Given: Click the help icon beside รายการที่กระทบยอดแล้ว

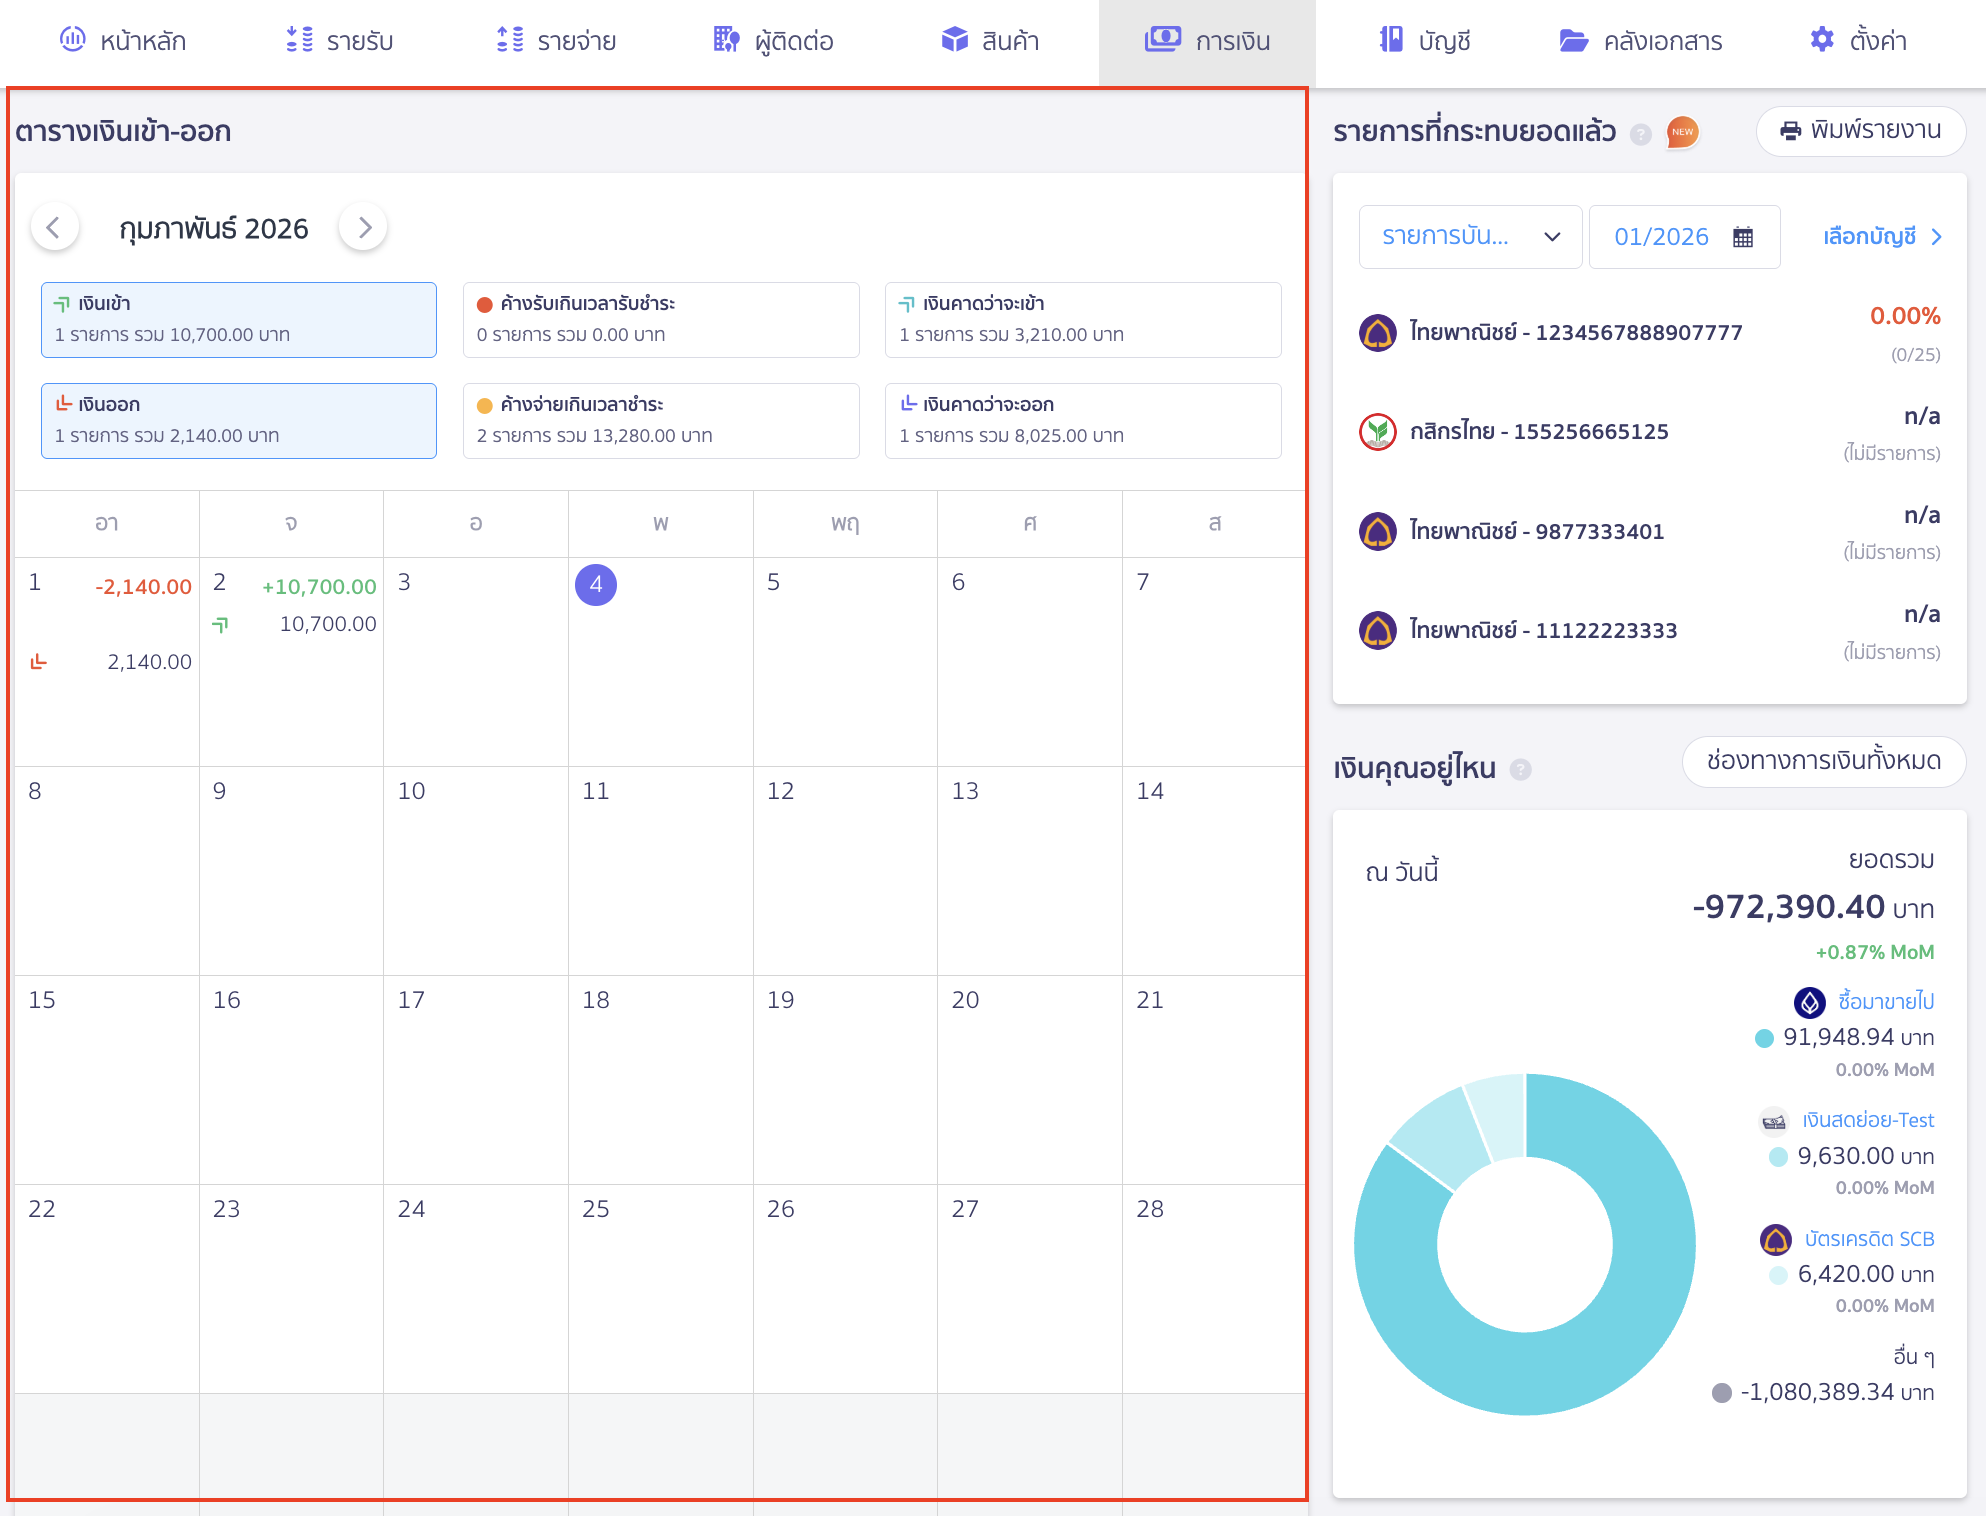Looking at the screenshot, I should point(1641,134).
